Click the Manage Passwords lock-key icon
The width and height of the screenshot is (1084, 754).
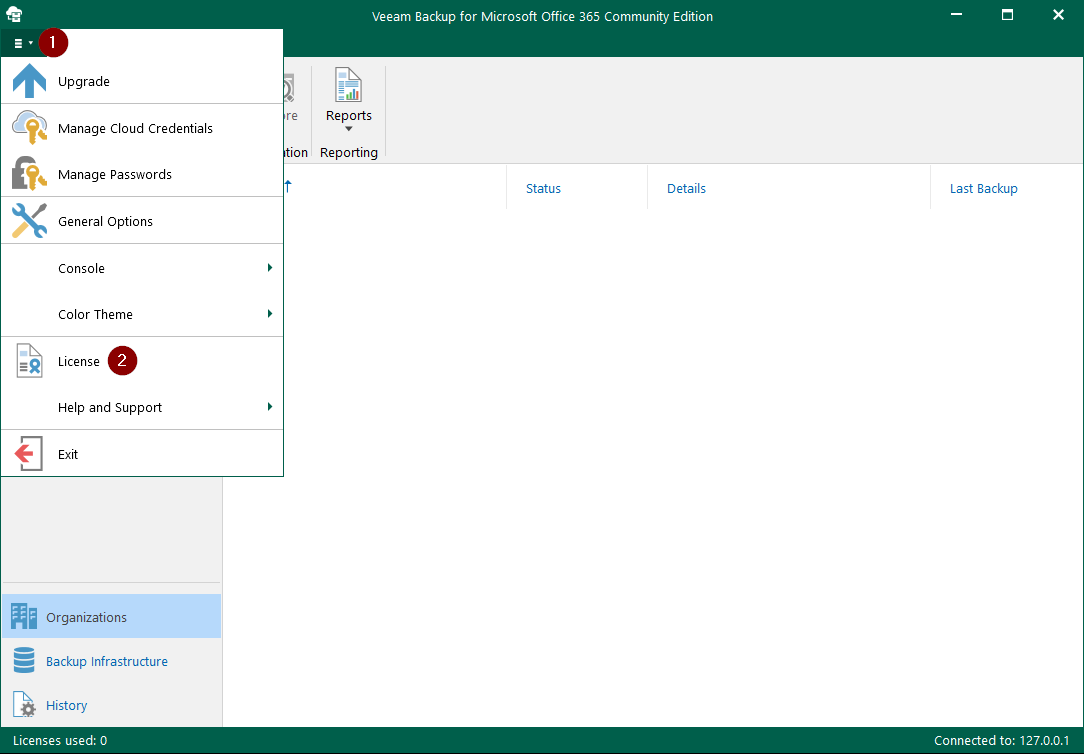point(29,174)
